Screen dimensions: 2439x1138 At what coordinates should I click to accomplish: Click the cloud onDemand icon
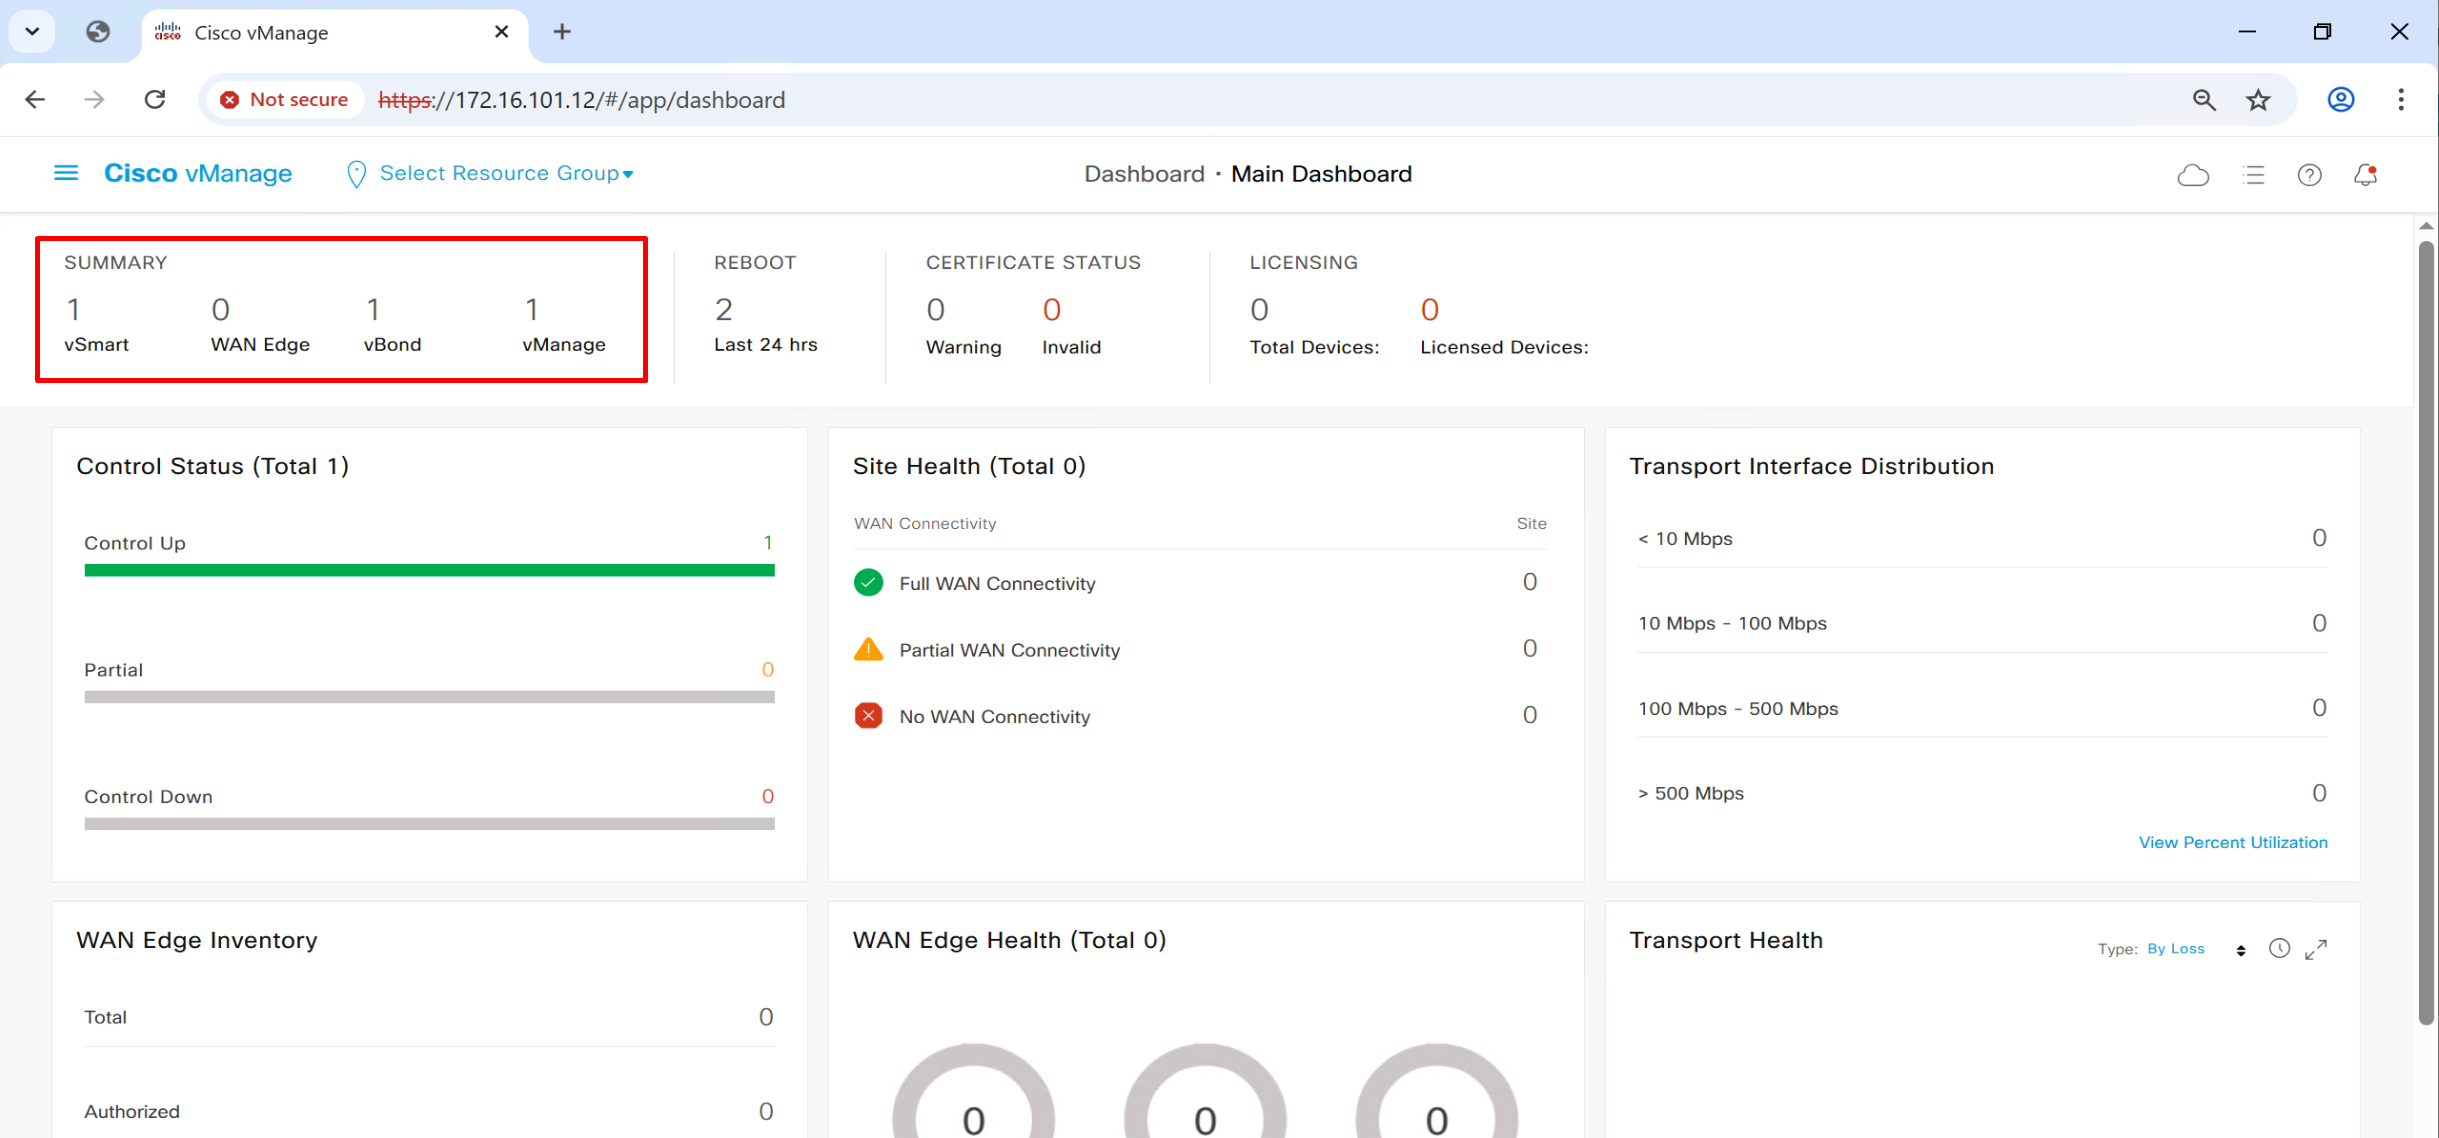pos(2192,175)
